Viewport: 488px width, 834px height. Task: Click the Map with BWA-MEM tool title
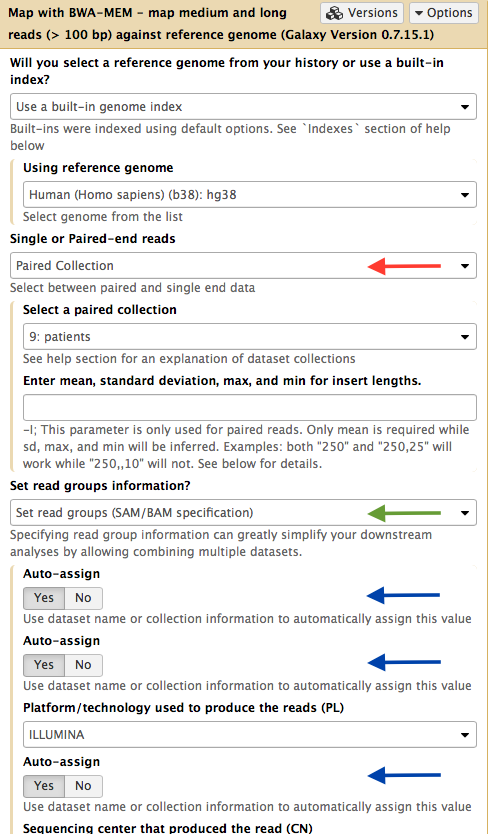coord(147,12)
